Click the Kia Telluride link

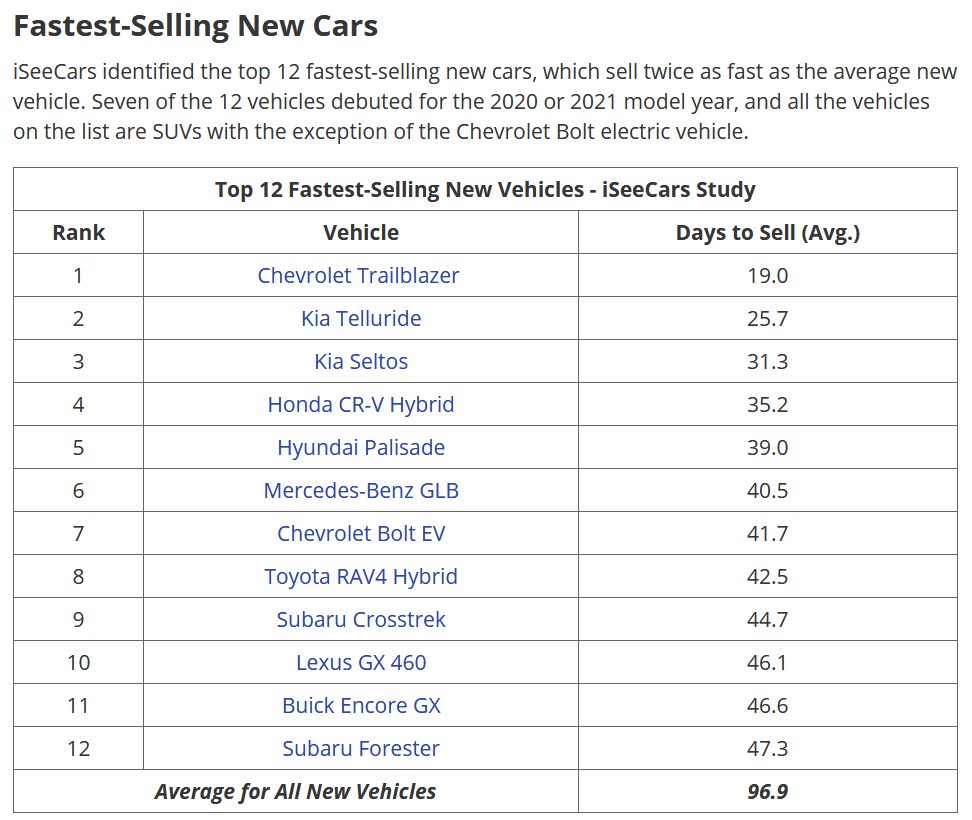(361, 318)
